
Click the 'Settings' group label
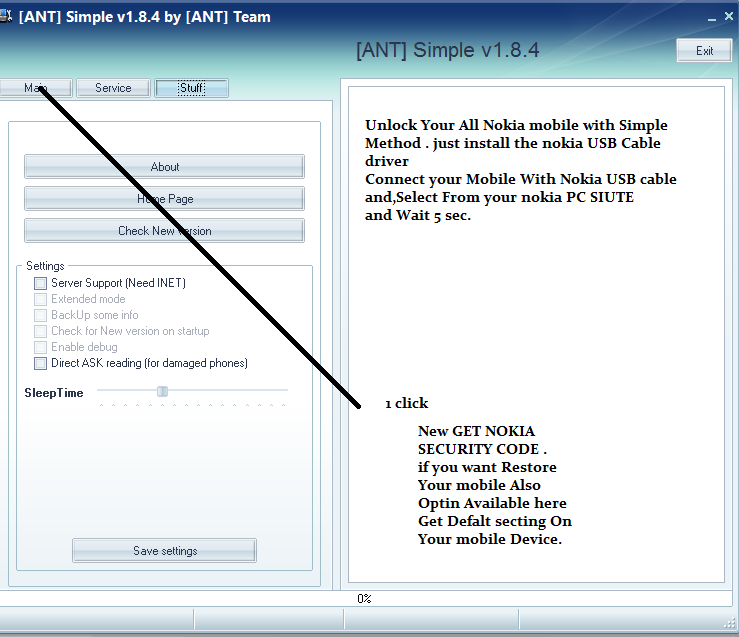pos(45,266)
